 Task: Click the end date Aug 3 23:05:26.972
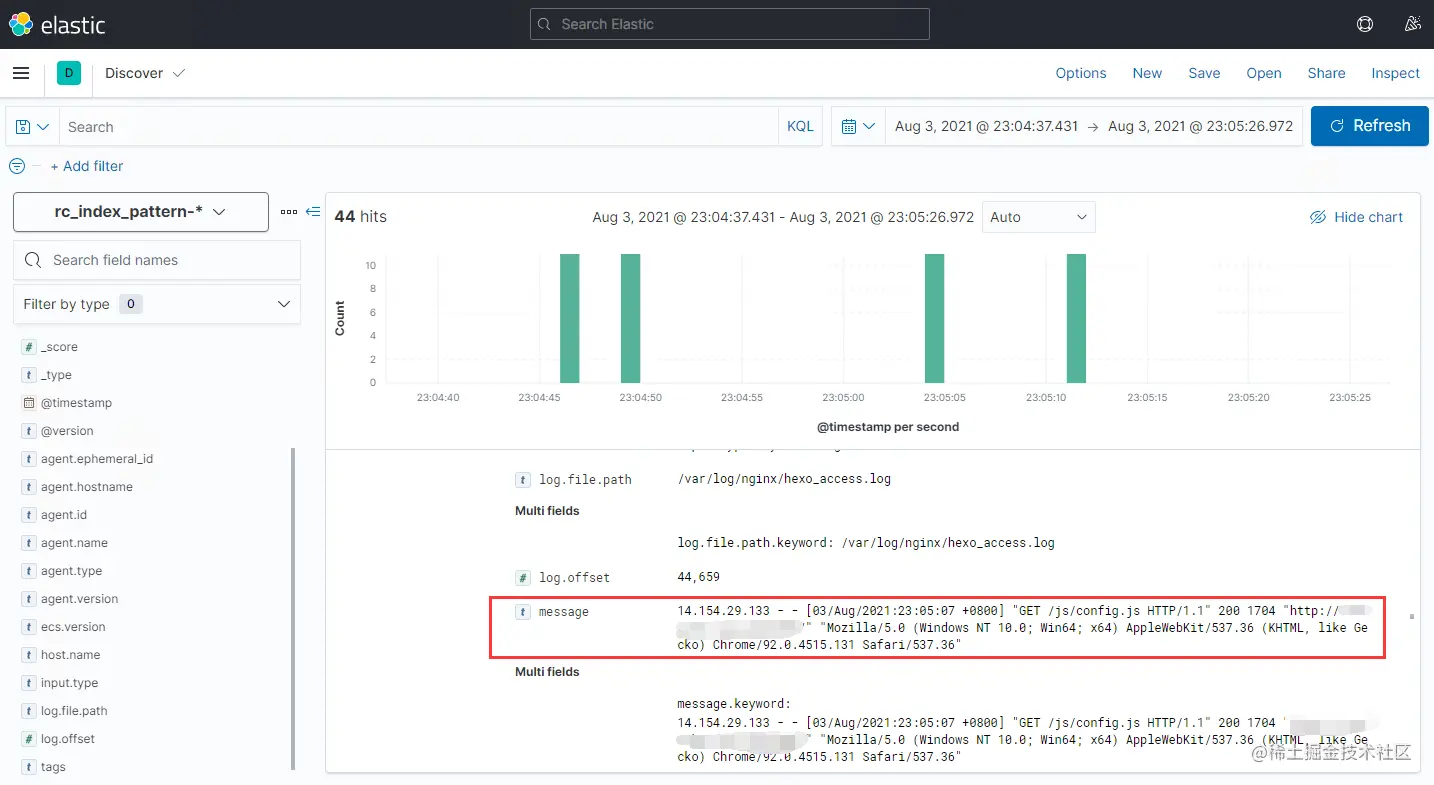1201,126
